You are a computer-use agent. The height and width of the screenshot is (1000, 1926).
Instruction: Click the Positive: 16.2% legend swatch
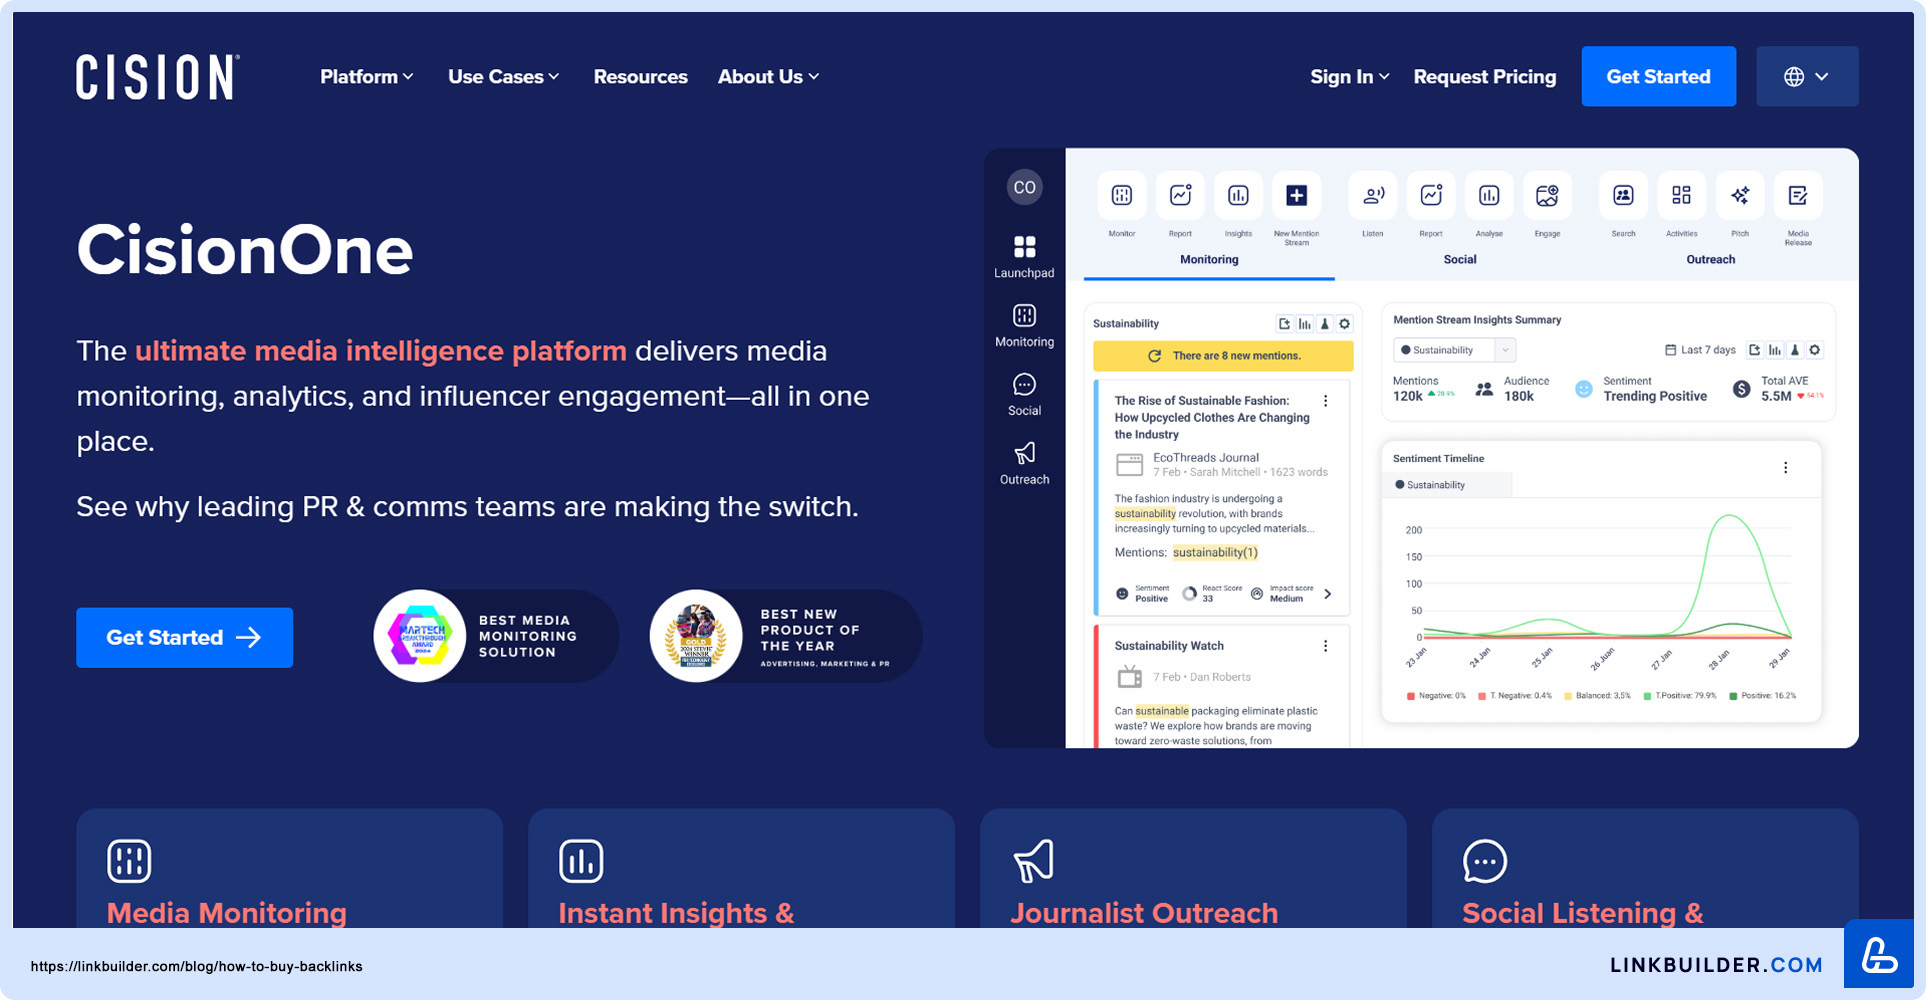[x=1733, y=696]
